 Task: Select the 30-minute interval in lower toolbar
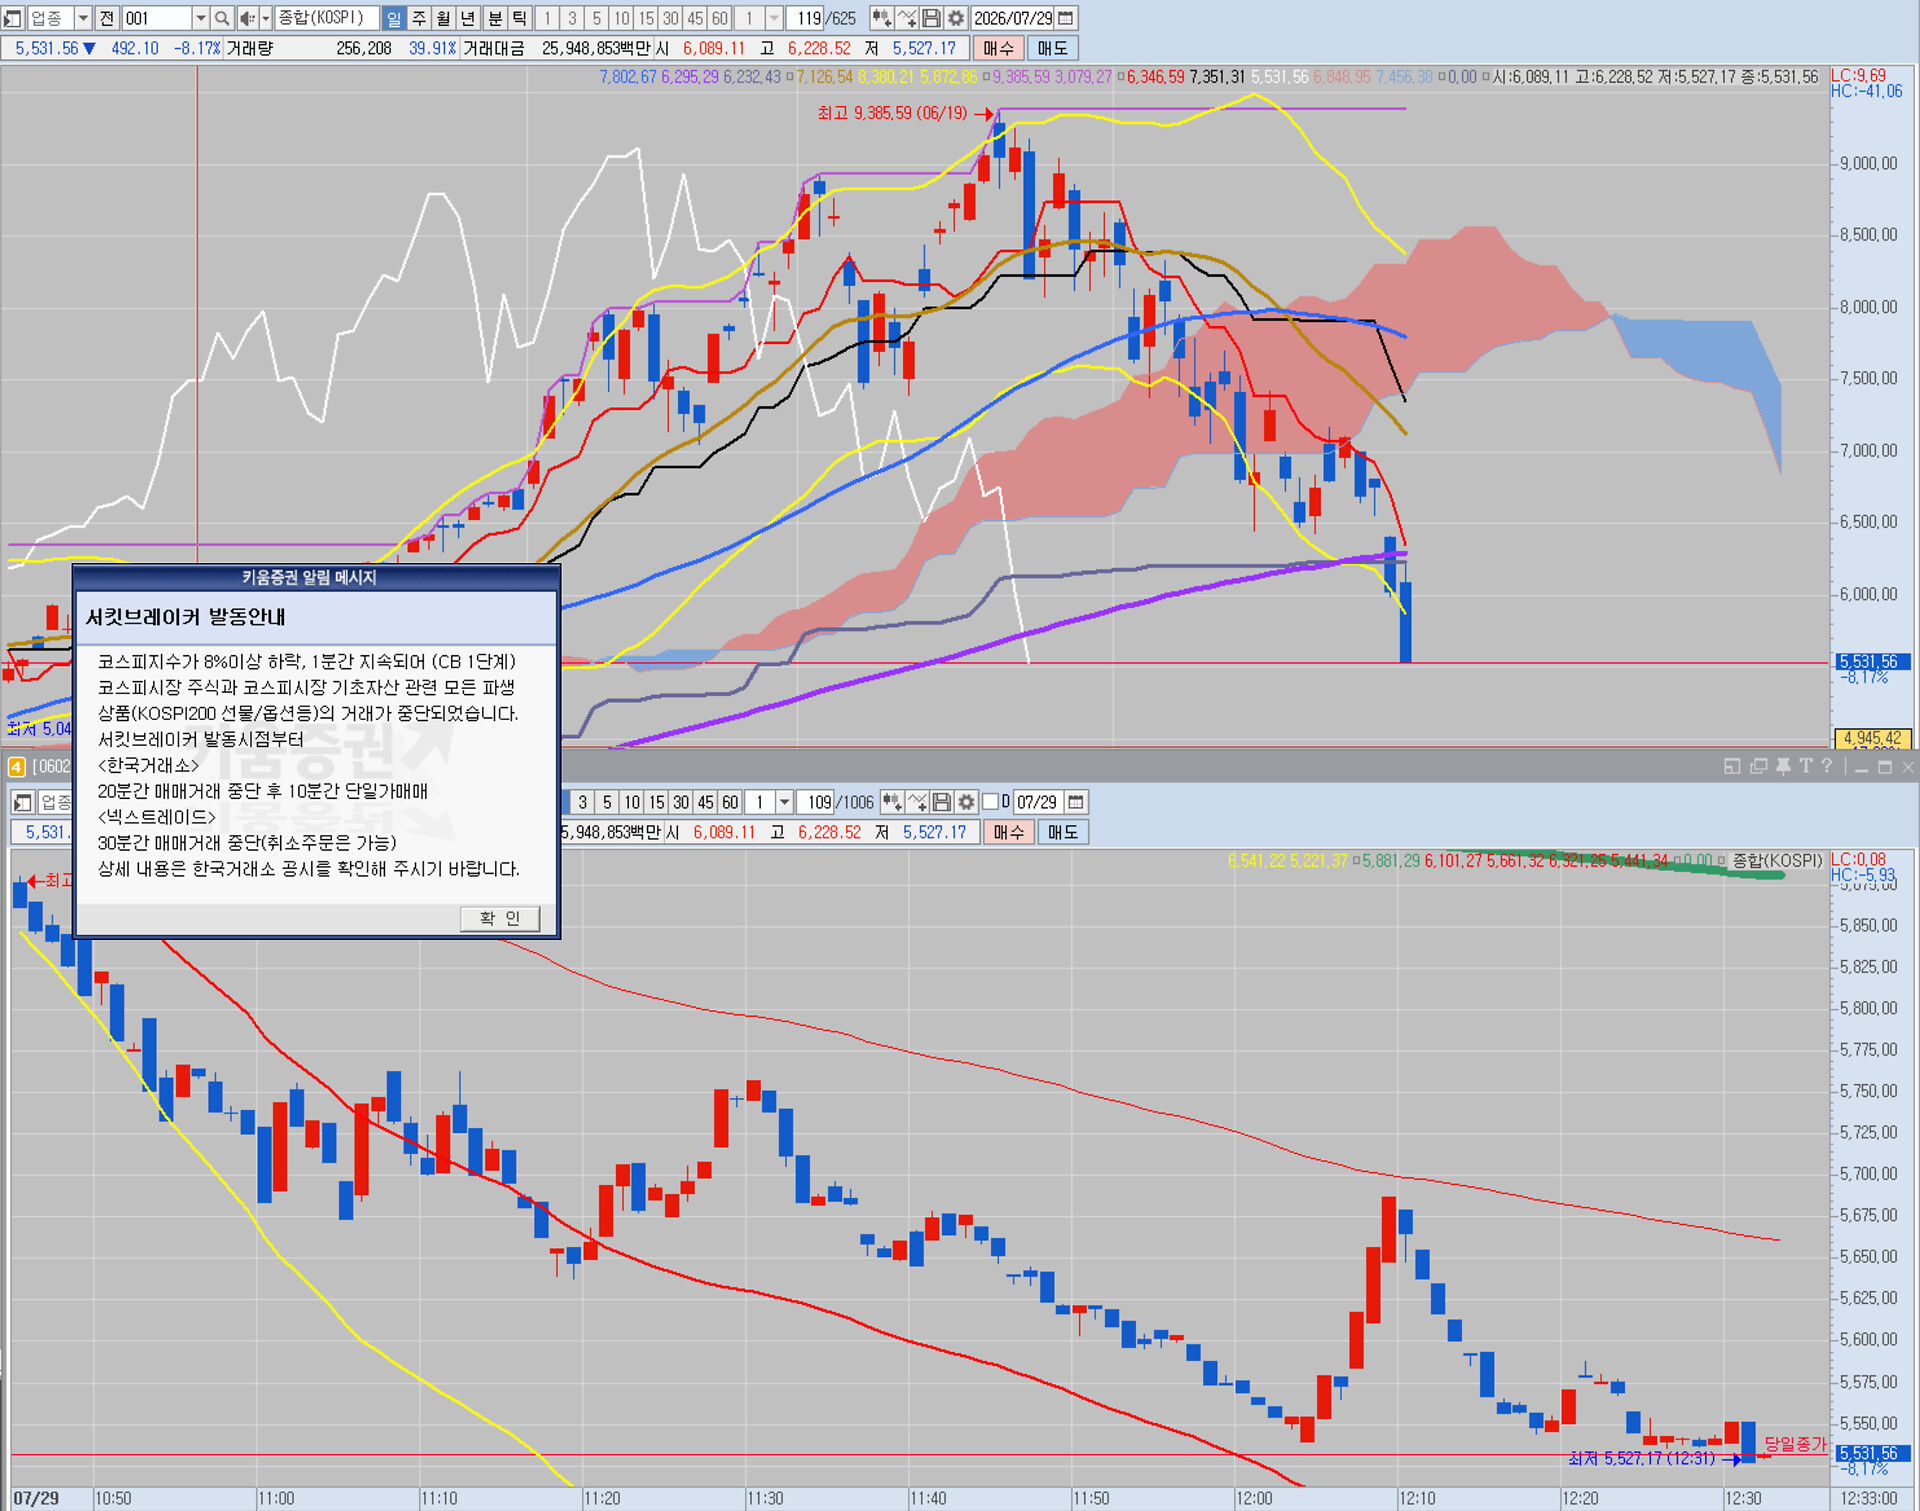click(x=681, y=802)
